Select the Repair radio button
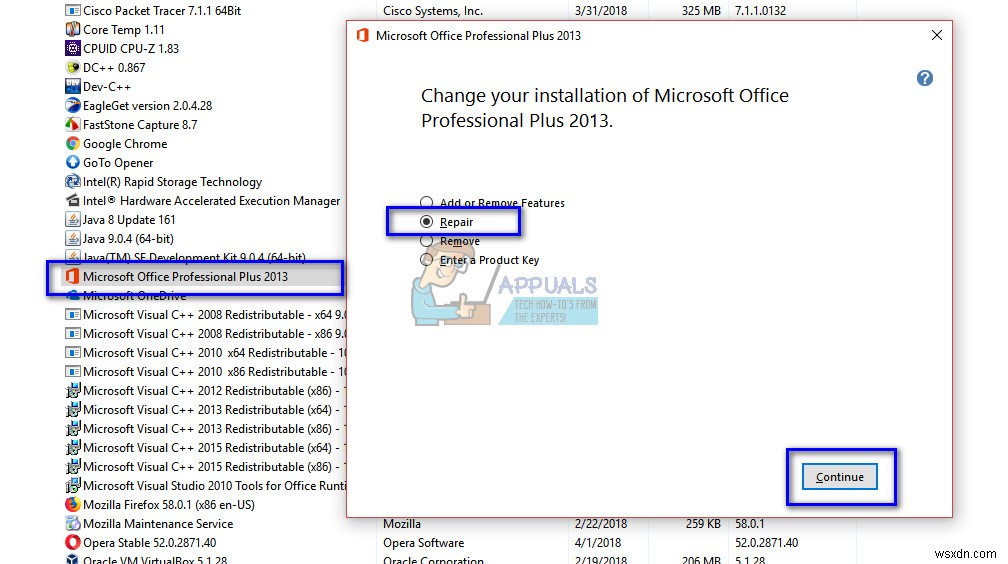 point(426,222)
